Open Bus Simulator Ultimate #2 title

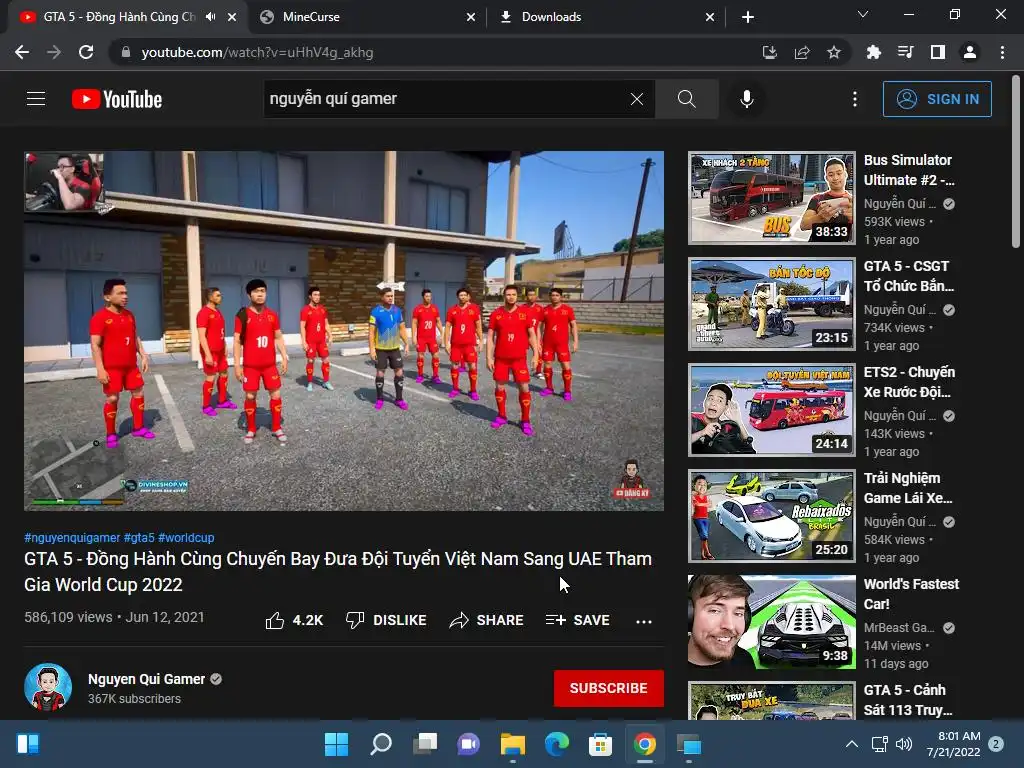click(x=909, y=170)
